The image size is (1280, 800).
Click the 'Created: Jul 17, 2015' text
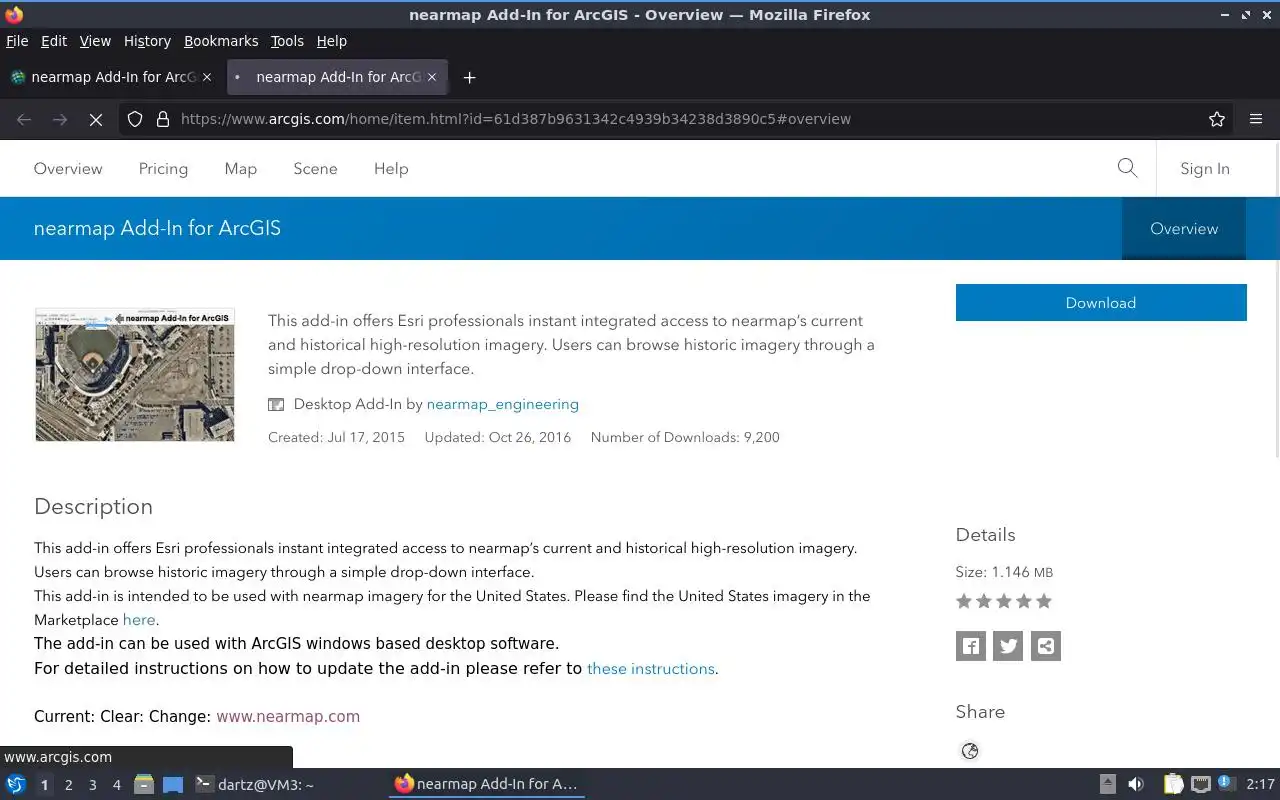click(x=336, y=437)
